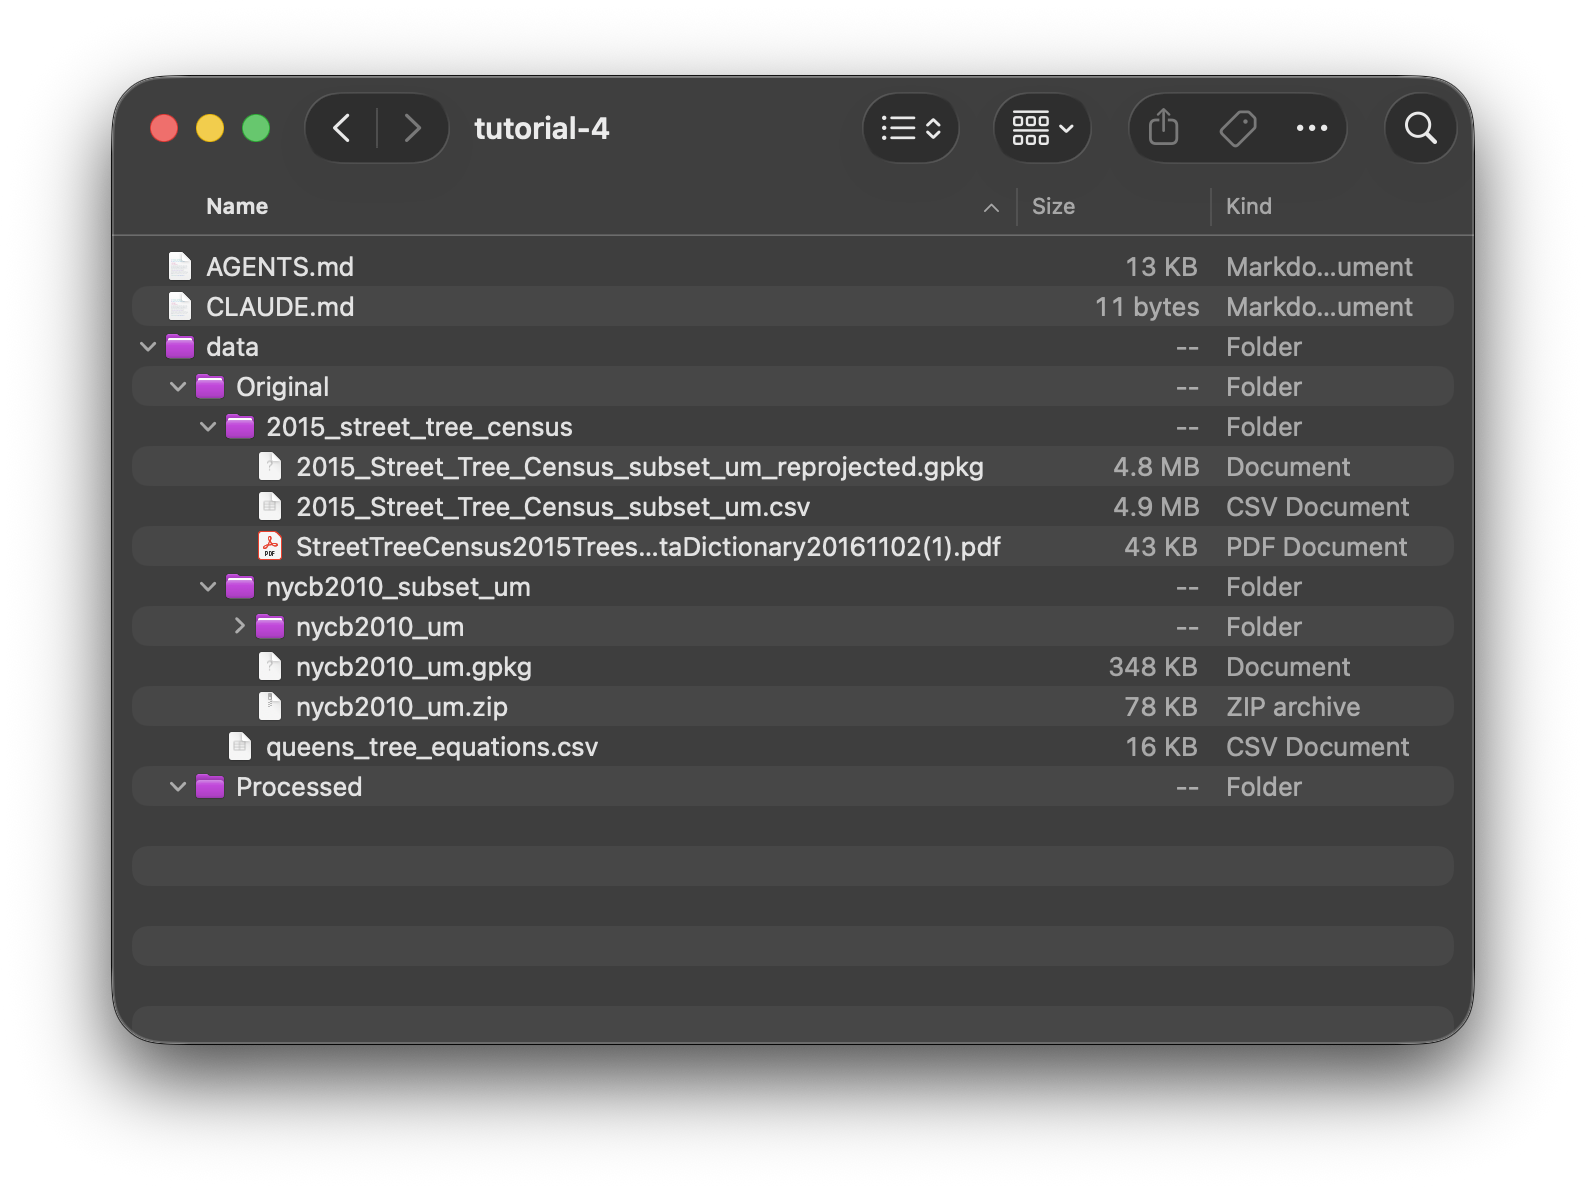
Task: Click the nycb2010_um.zip archive icon
Action: pos(270,706)
